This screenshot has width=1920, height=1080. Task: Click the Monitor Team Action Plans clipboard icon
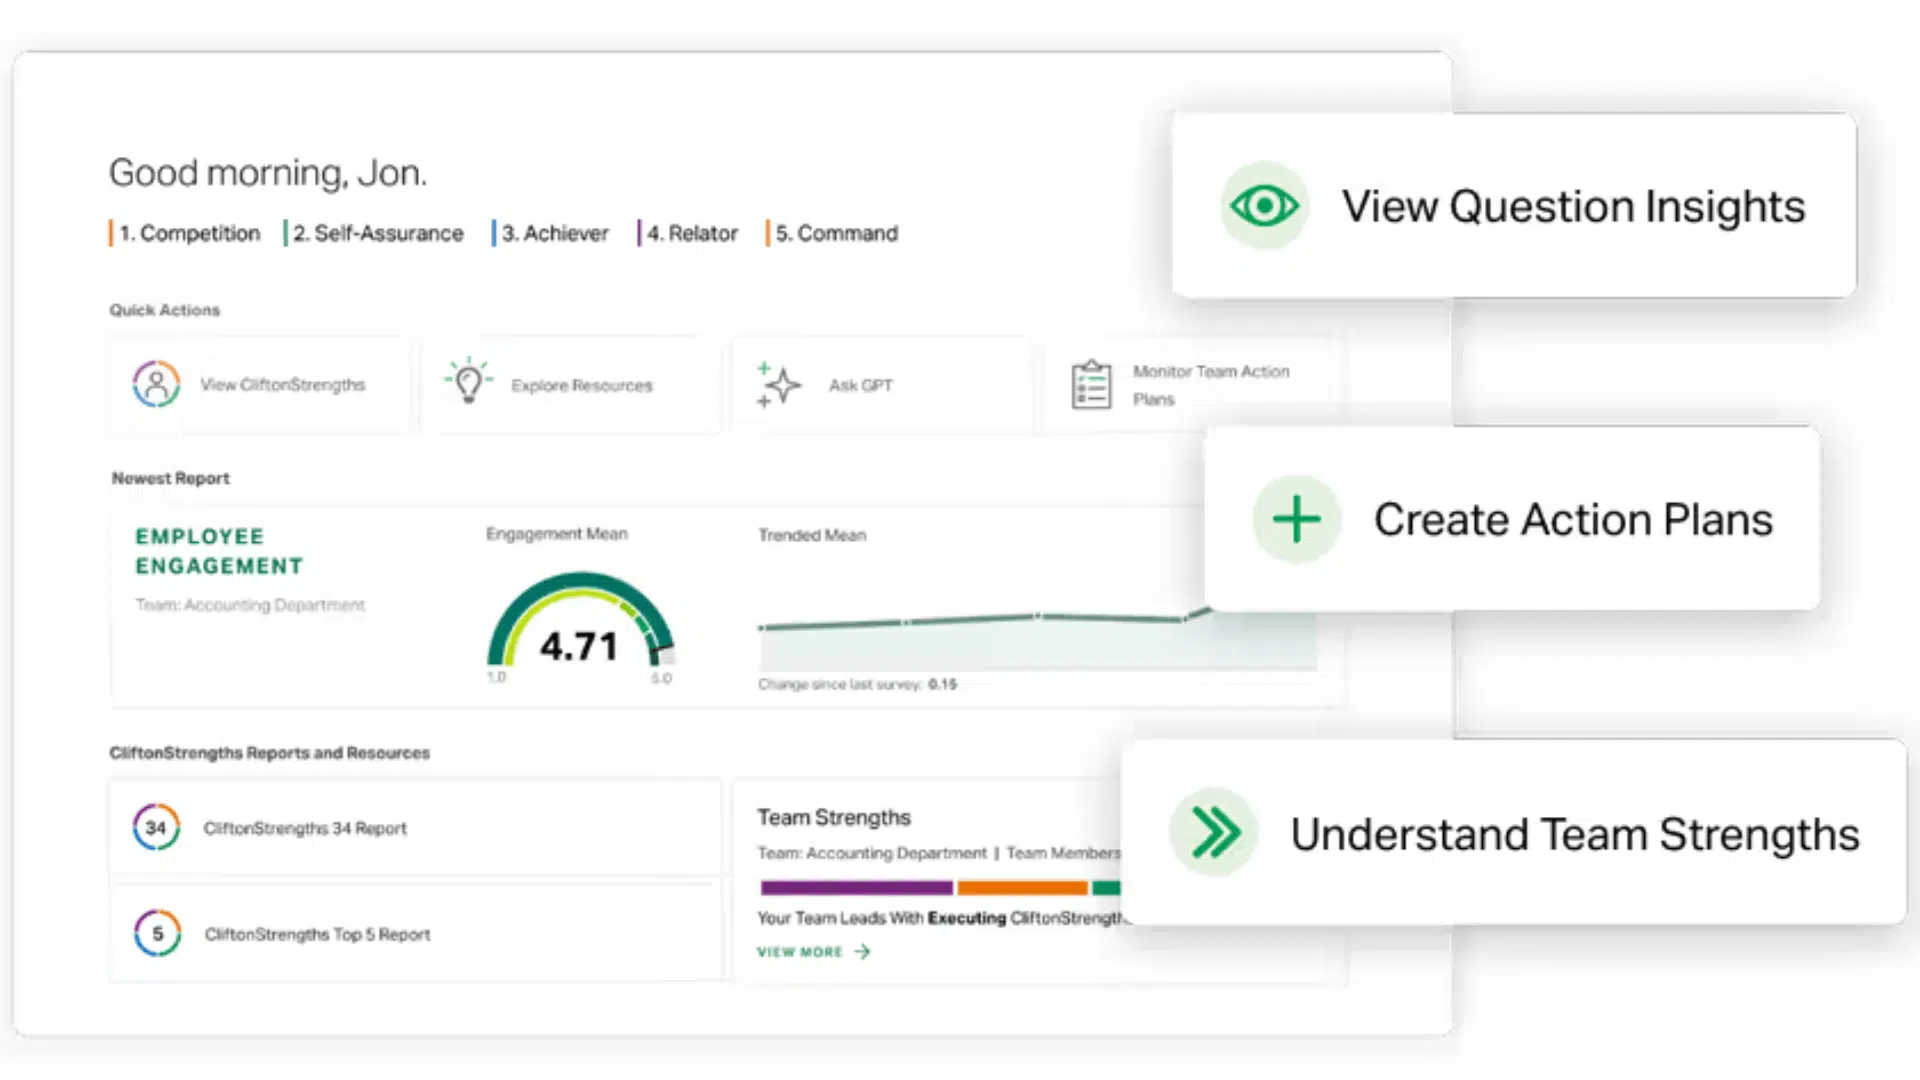1091,385
